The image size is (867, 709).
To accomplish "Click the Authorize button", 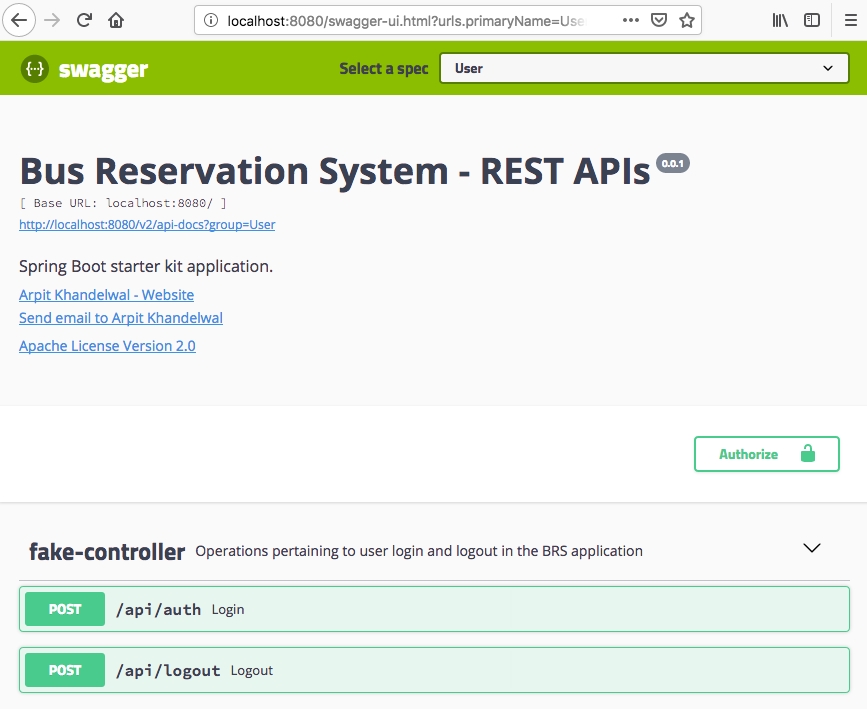I will [x=766, y=454].
